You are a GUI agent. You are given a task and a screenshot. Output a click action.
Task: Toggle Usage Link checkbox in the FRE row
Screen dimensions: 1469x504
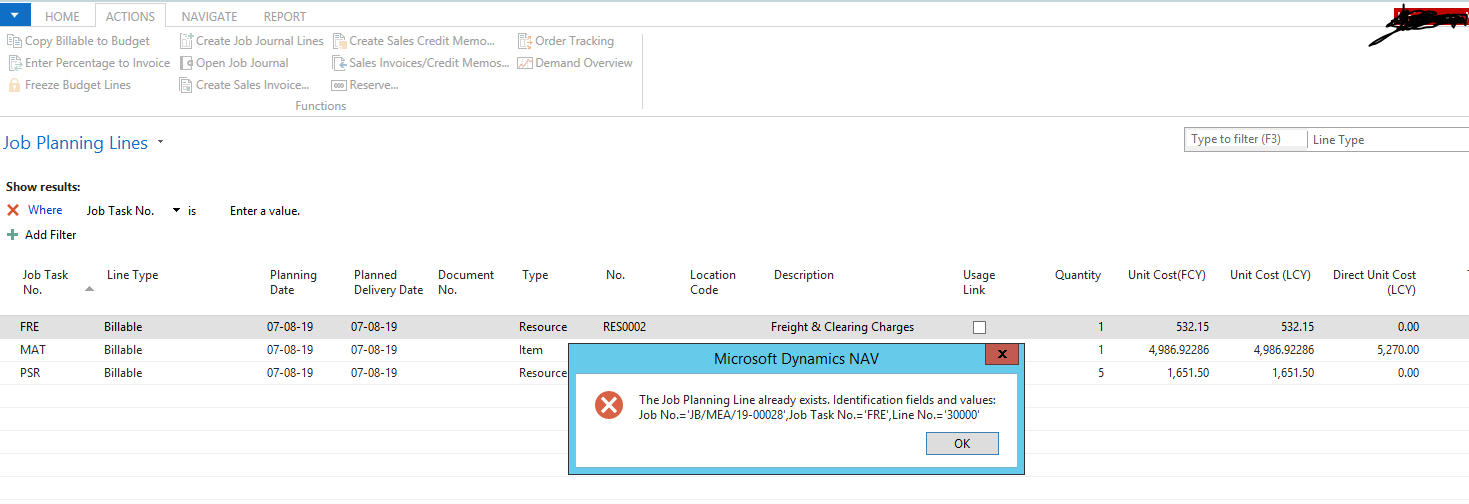coord(979,327)
